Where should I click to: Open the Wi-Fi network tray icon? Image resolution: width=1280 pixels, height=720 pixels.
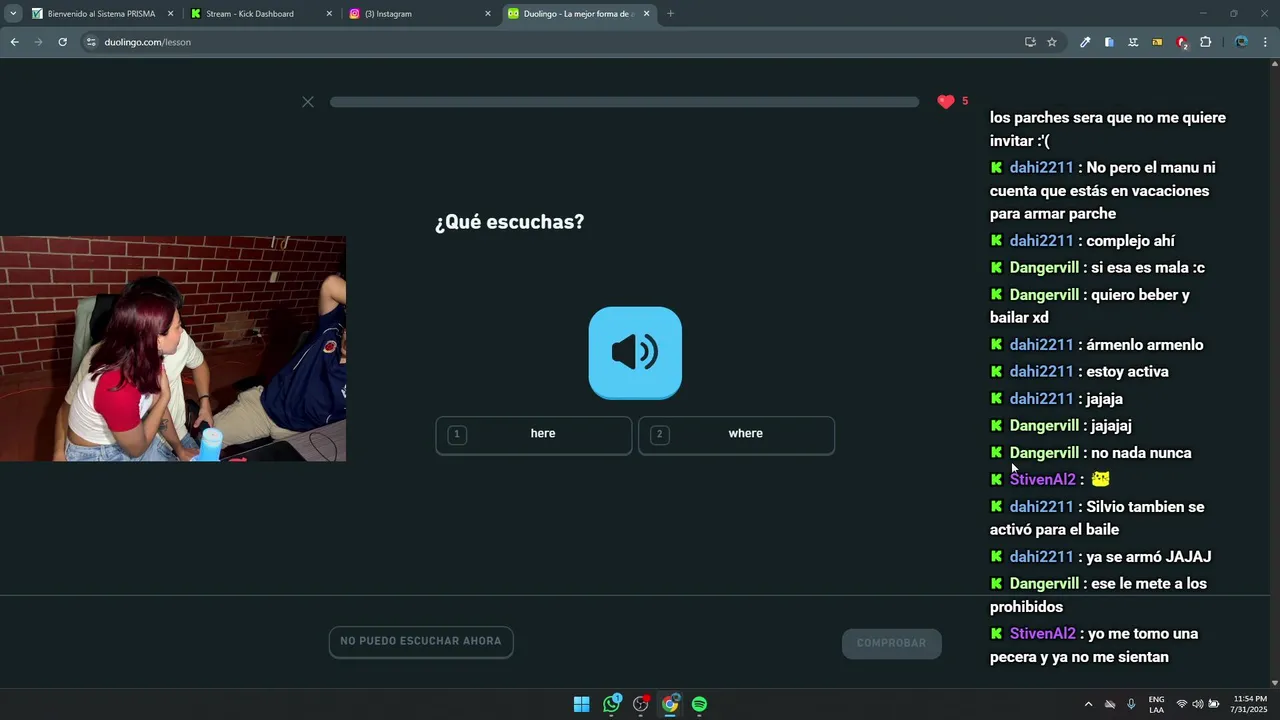coord(1181,704)
